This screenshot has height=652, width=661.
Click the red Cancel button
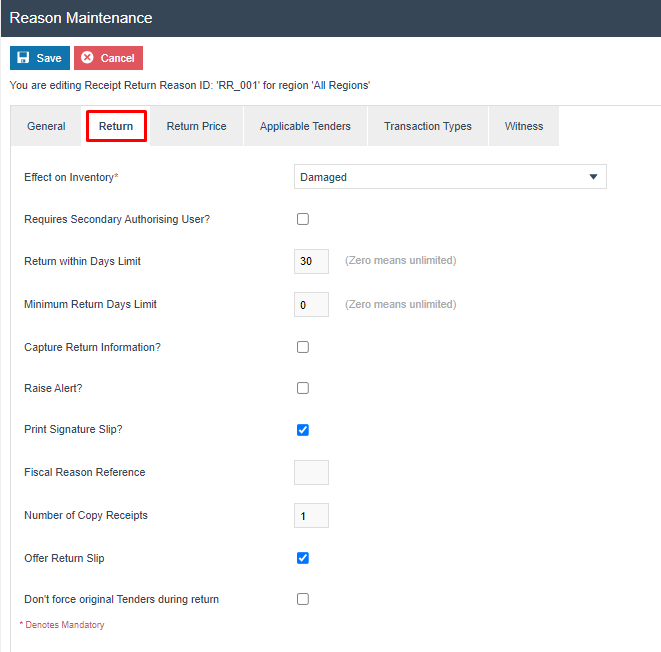[108, 58]
